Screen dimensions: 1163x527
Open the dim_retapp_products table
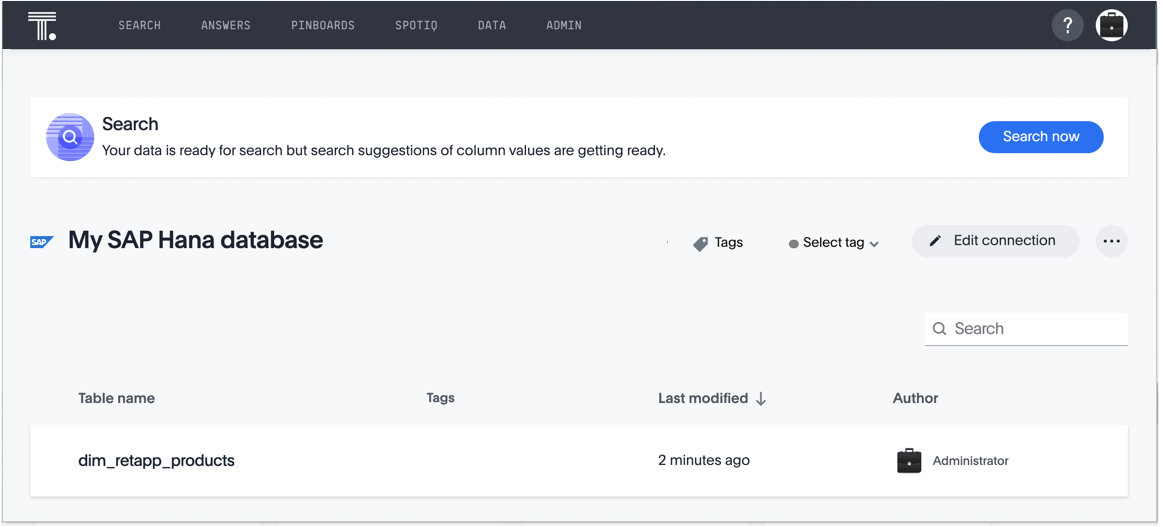coord(156,461)
